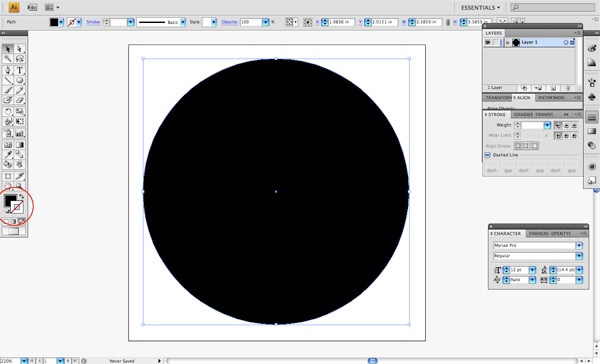Open the fill color dropdown in control bar
The width and height of the screenshot is (600, 364).
[x=61, y=22]
